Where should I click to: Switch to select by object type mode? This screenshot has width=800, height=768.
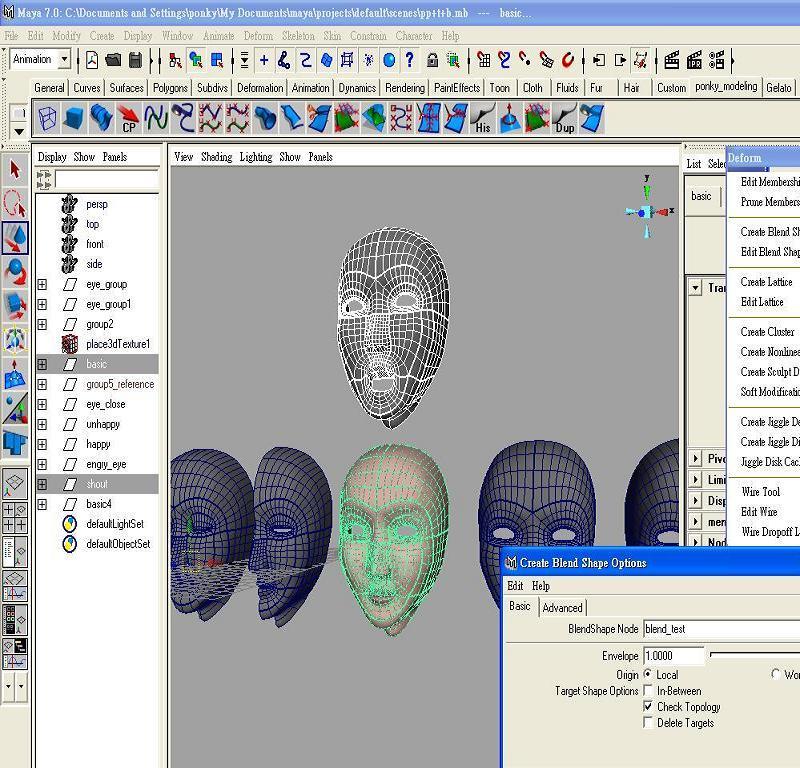pos(196,61)
